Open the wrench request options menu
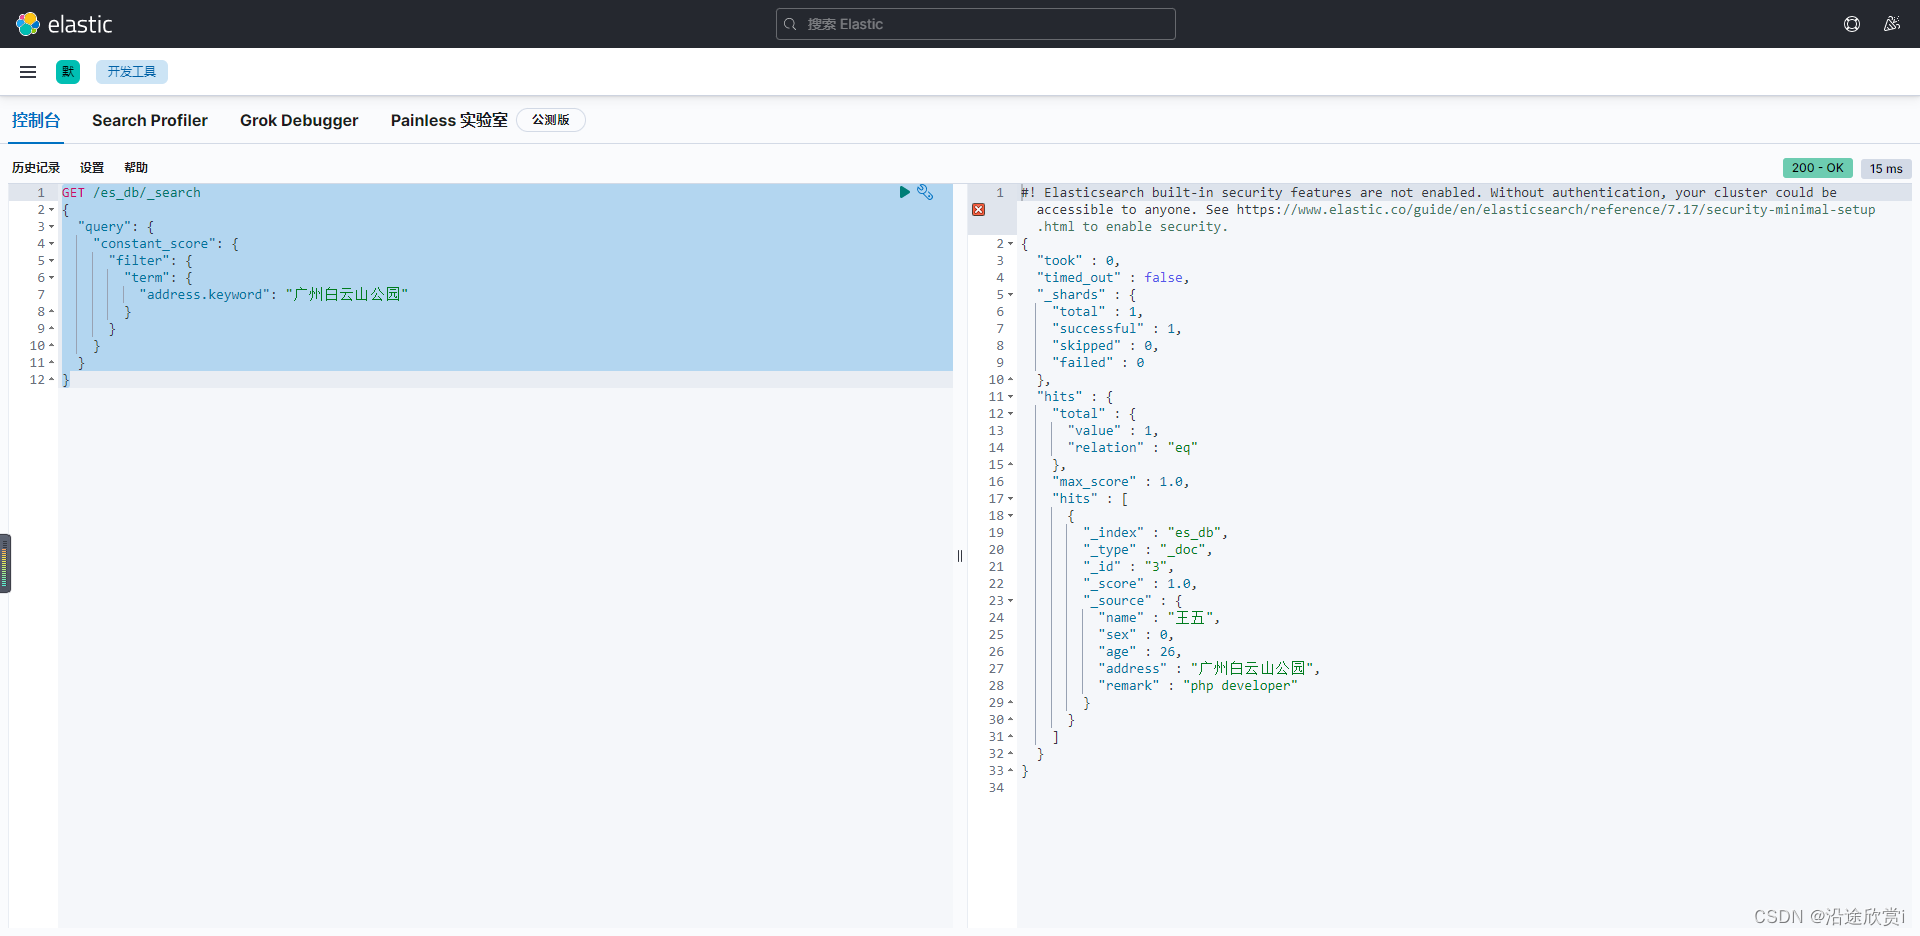 [925, 192]
